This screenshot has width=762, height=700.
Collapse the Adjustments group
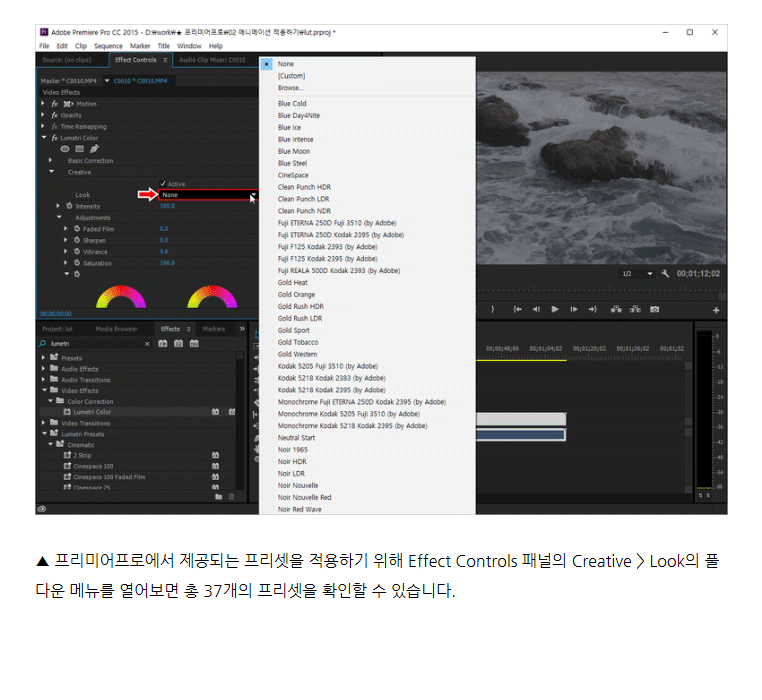pos(59,217)
